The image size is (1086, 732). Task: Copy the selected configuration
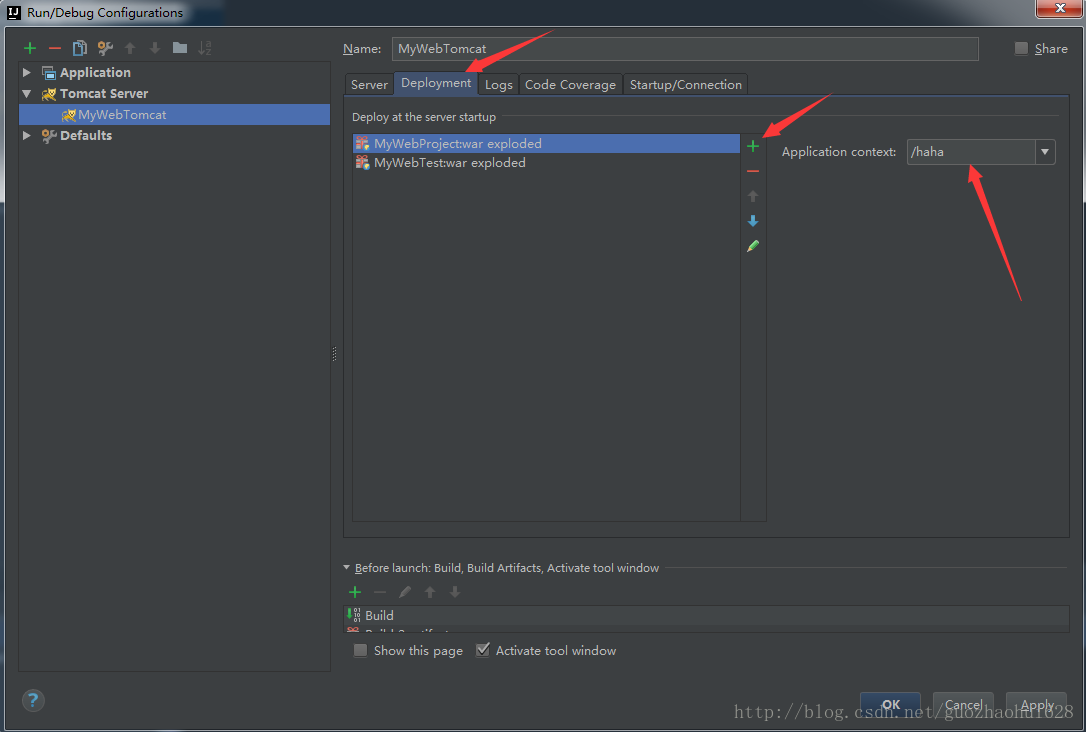tap(80, 48)
